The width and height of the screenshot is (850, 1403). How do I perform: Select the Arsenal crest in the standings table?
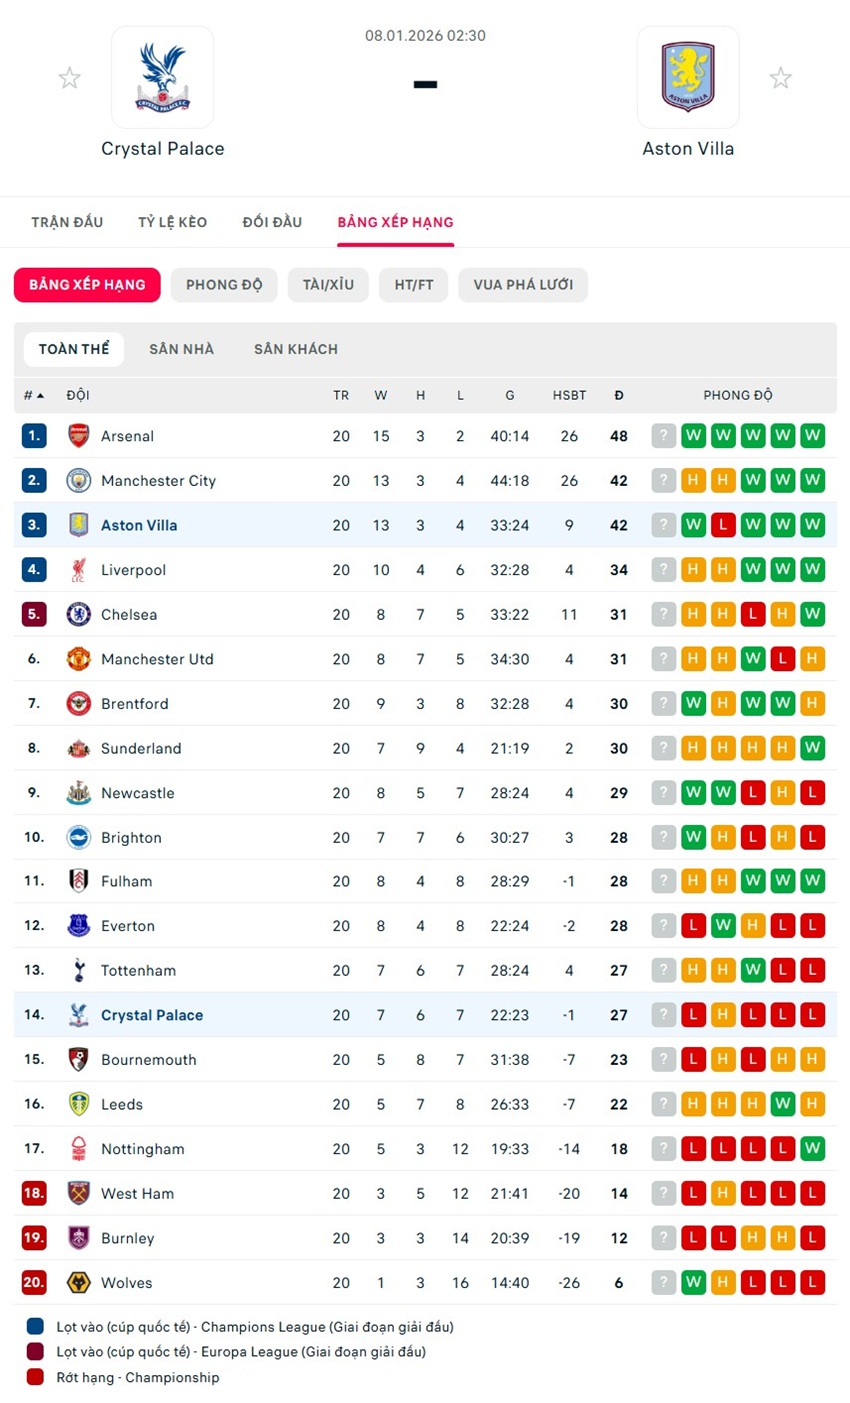79,435
